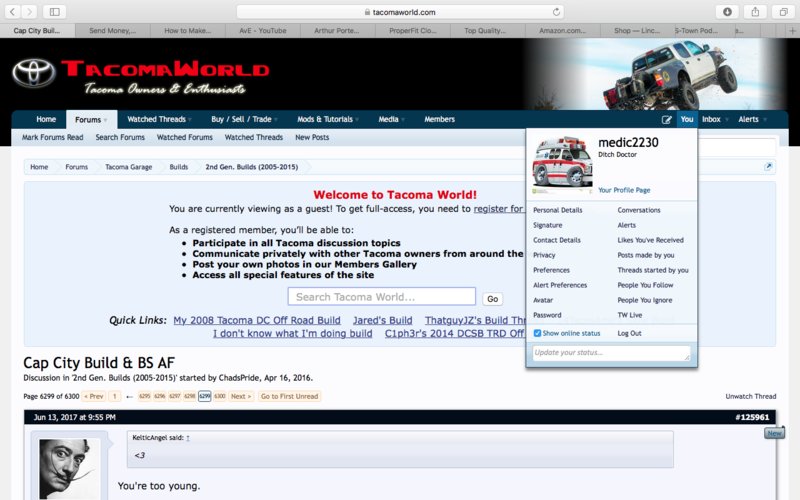
Task: Click the Go search button
Action: [x=492, y=299]
